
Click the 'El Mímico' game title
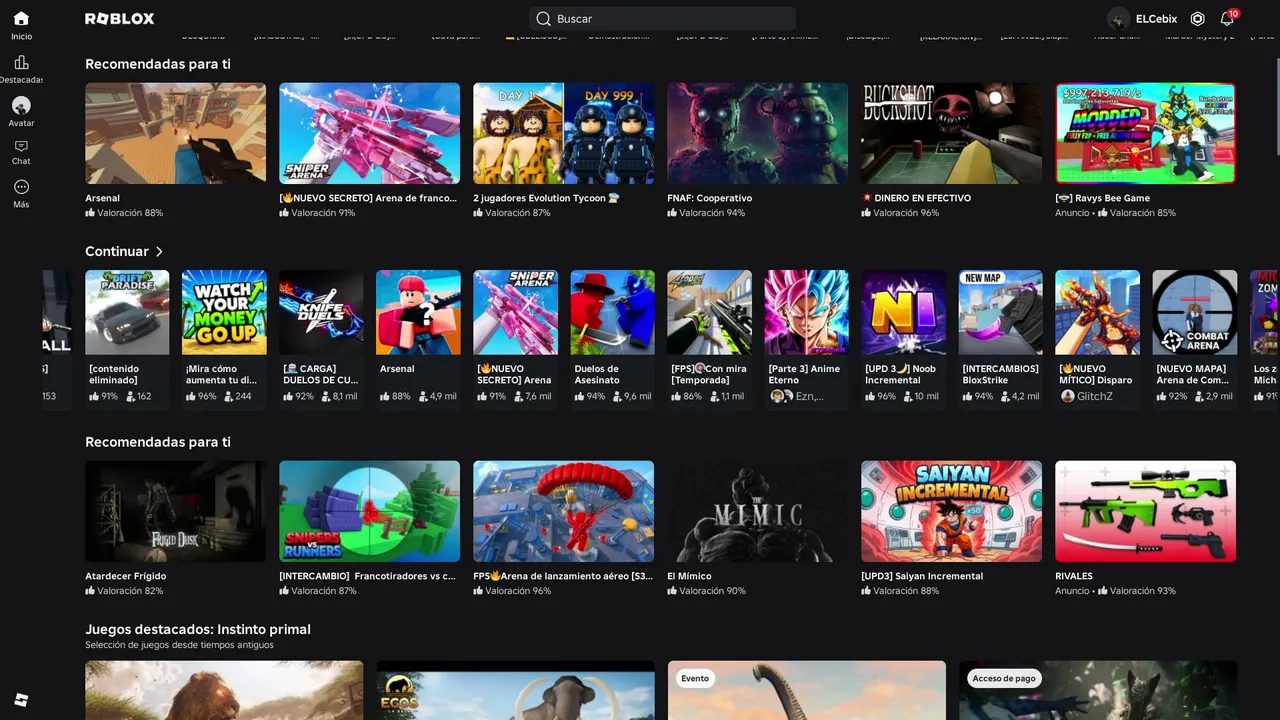pos(689,576)
